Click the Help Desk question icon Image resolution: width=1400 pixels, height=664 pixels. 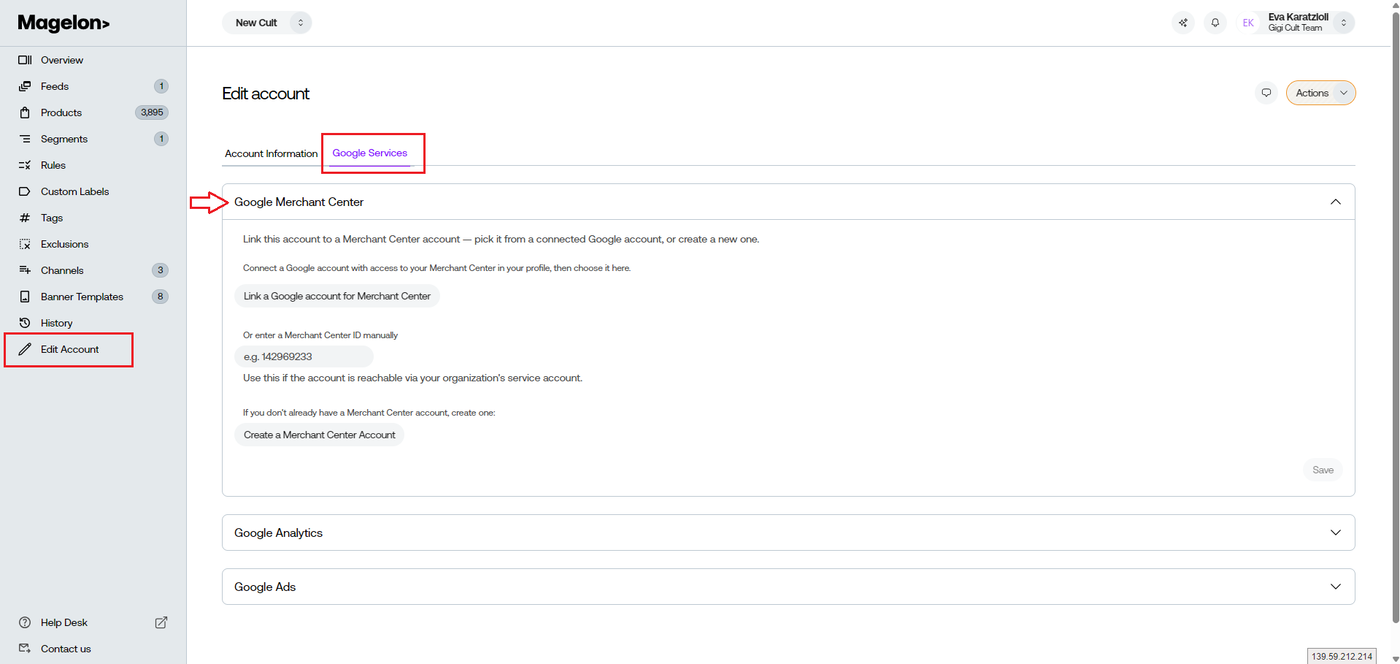25,622
